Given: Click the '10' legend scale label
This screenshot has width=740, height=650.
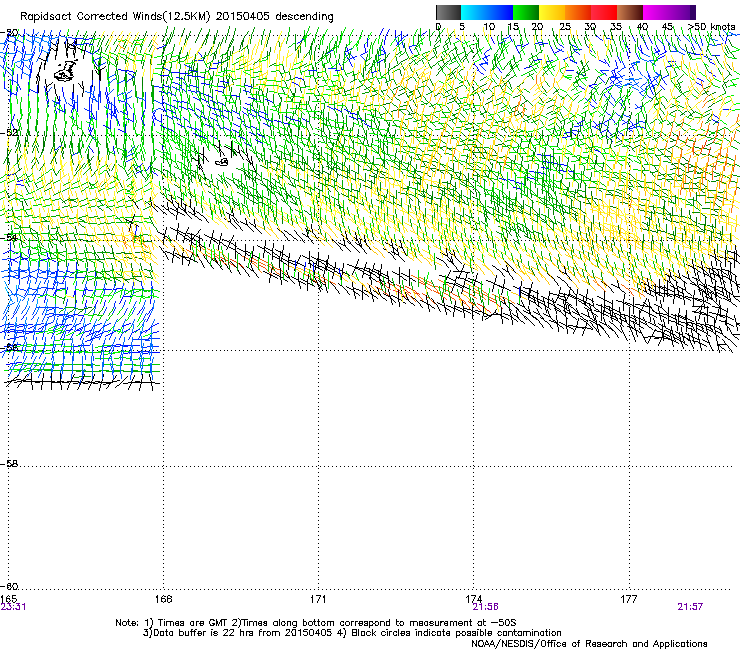Looking at the screenshot, I should click(489, 27).
